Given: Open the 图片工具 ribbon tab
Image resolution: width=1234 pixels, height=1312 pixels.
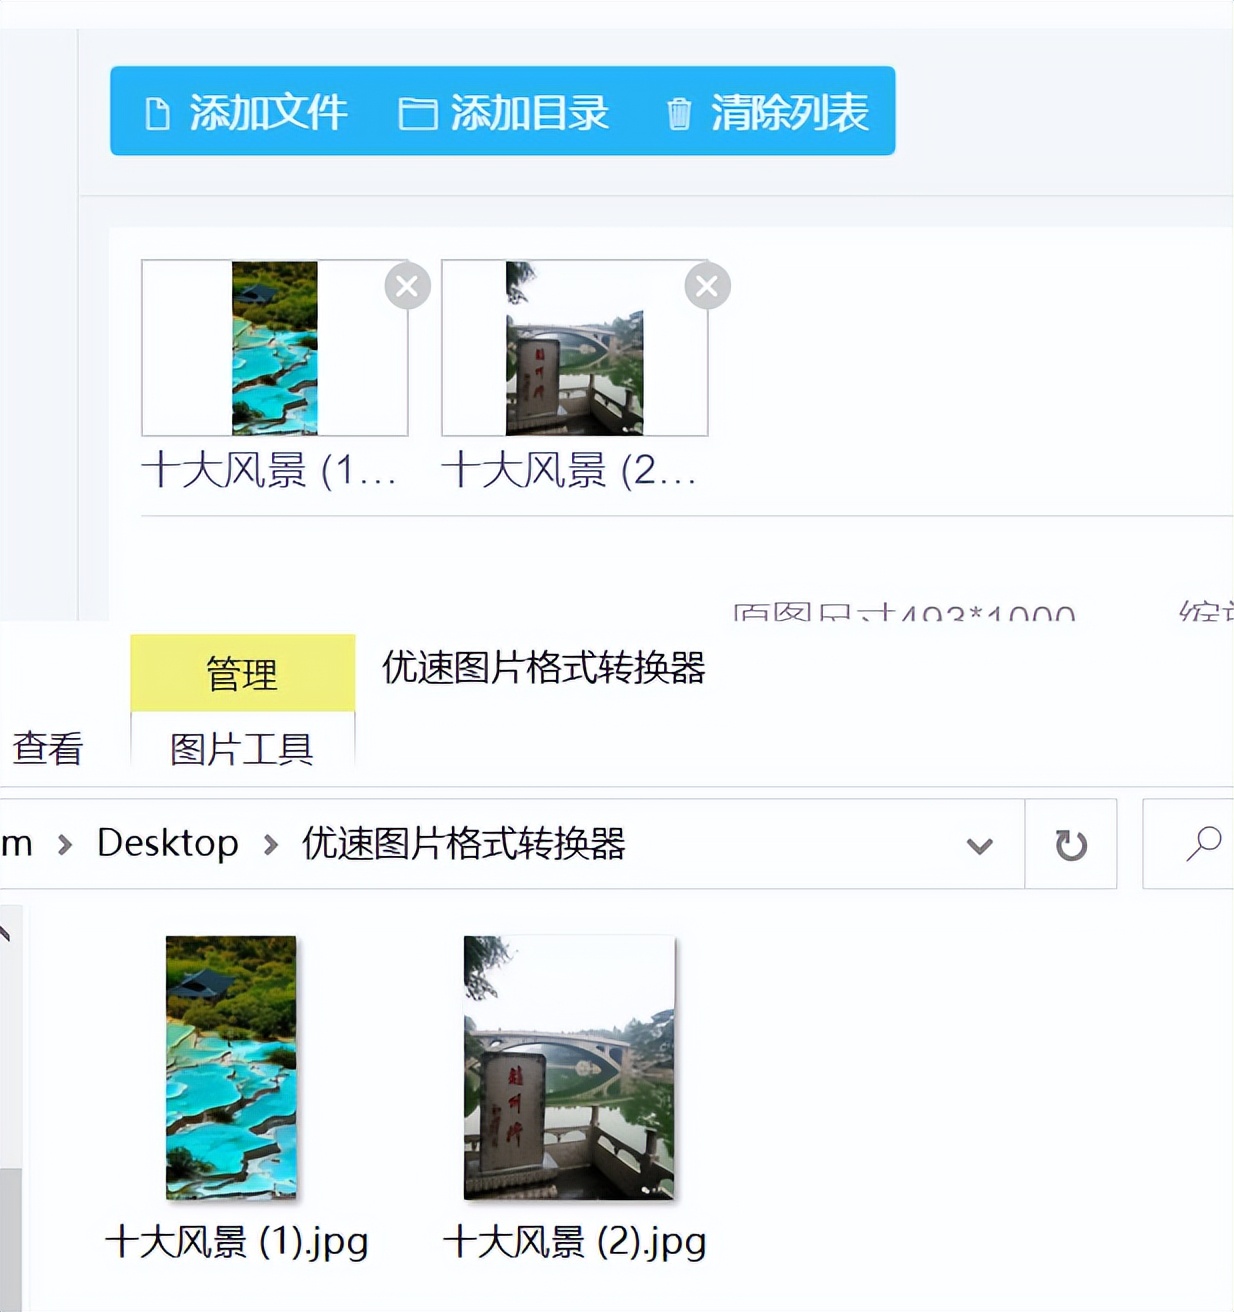Looking at the screenshot, I should (241, 748).
